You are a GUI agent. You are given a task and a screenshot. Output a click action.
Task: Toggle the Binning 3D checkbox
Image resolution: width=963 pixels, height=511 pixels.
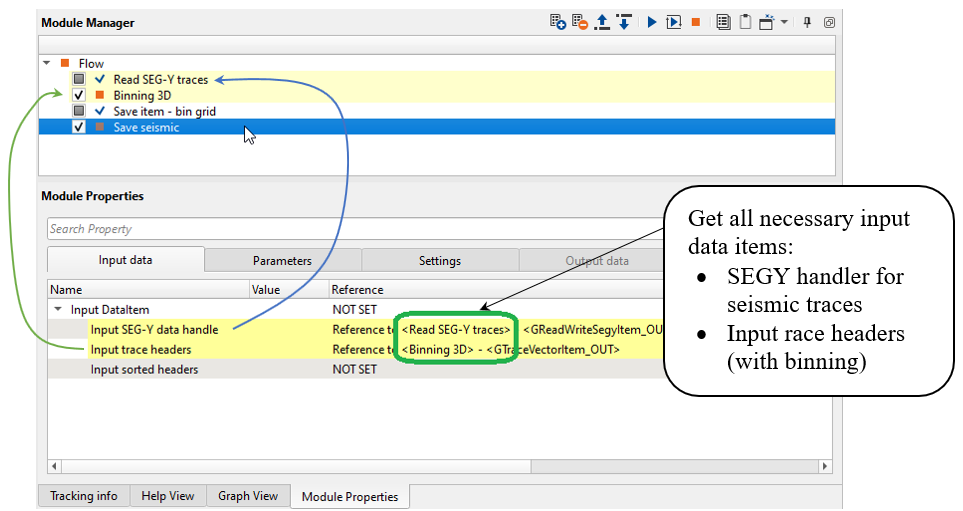[x=79, y=95]
